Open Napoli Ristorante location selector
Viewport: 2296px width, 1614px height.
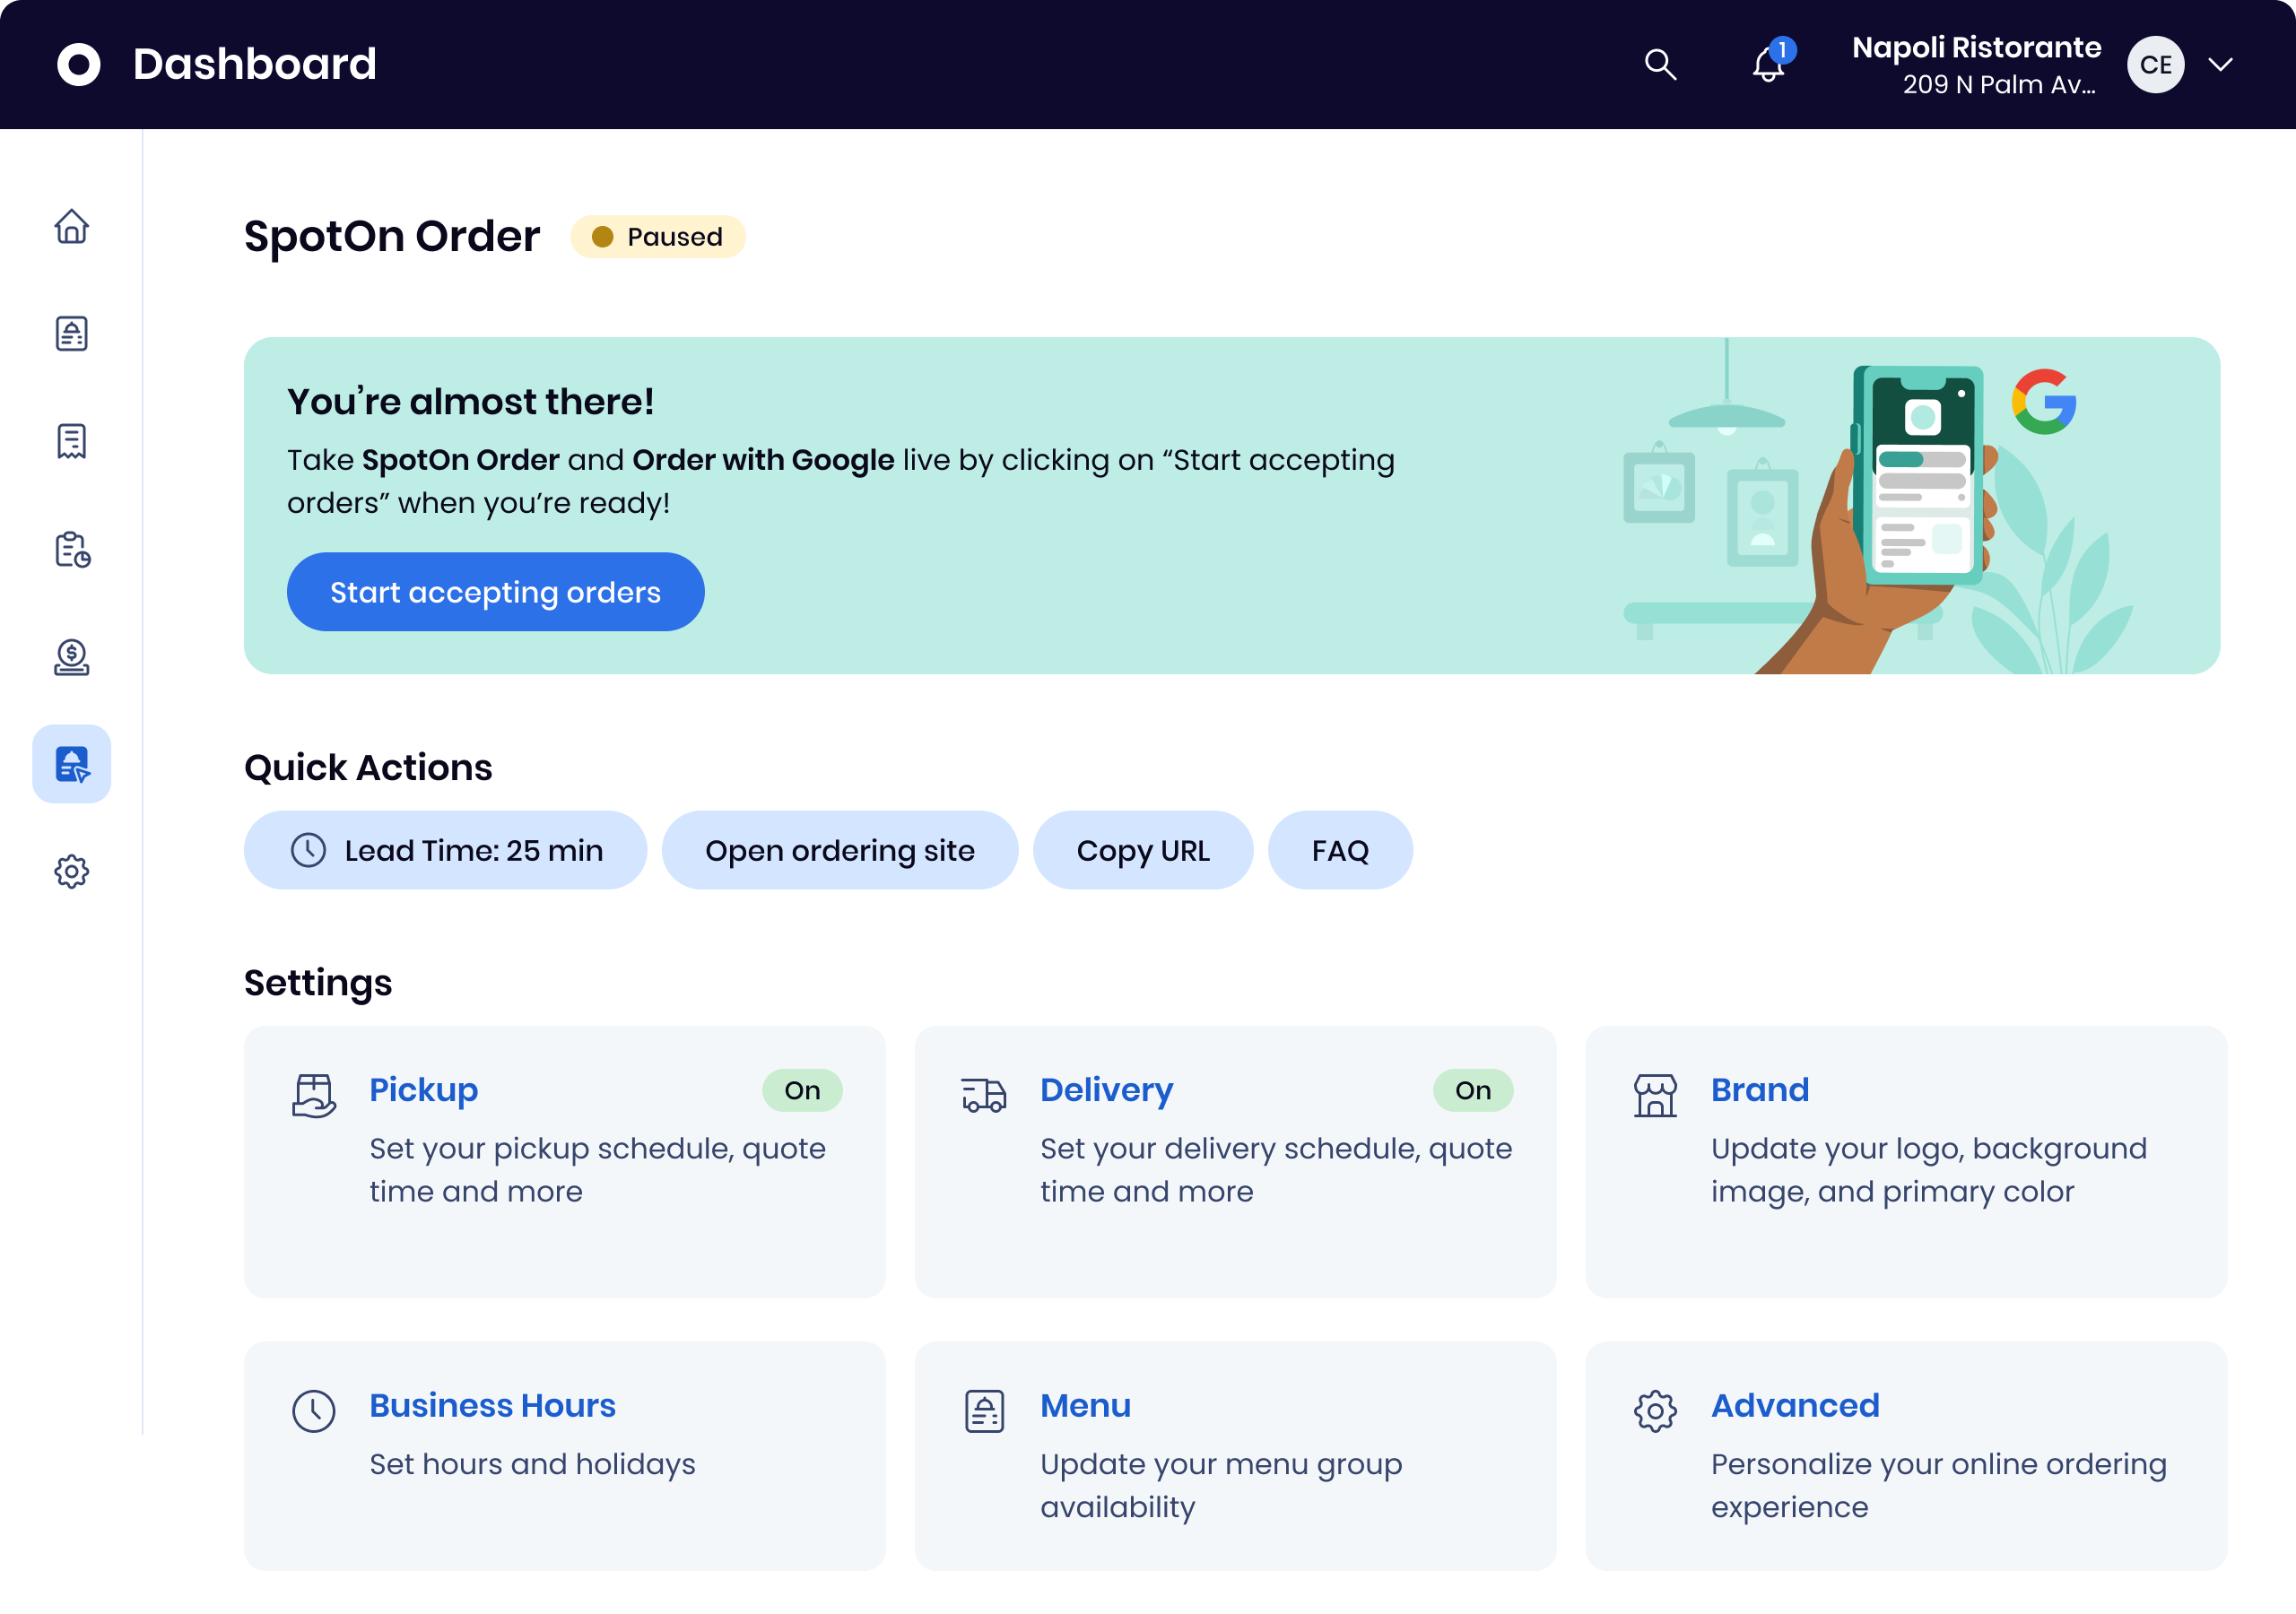[1975, 65]
